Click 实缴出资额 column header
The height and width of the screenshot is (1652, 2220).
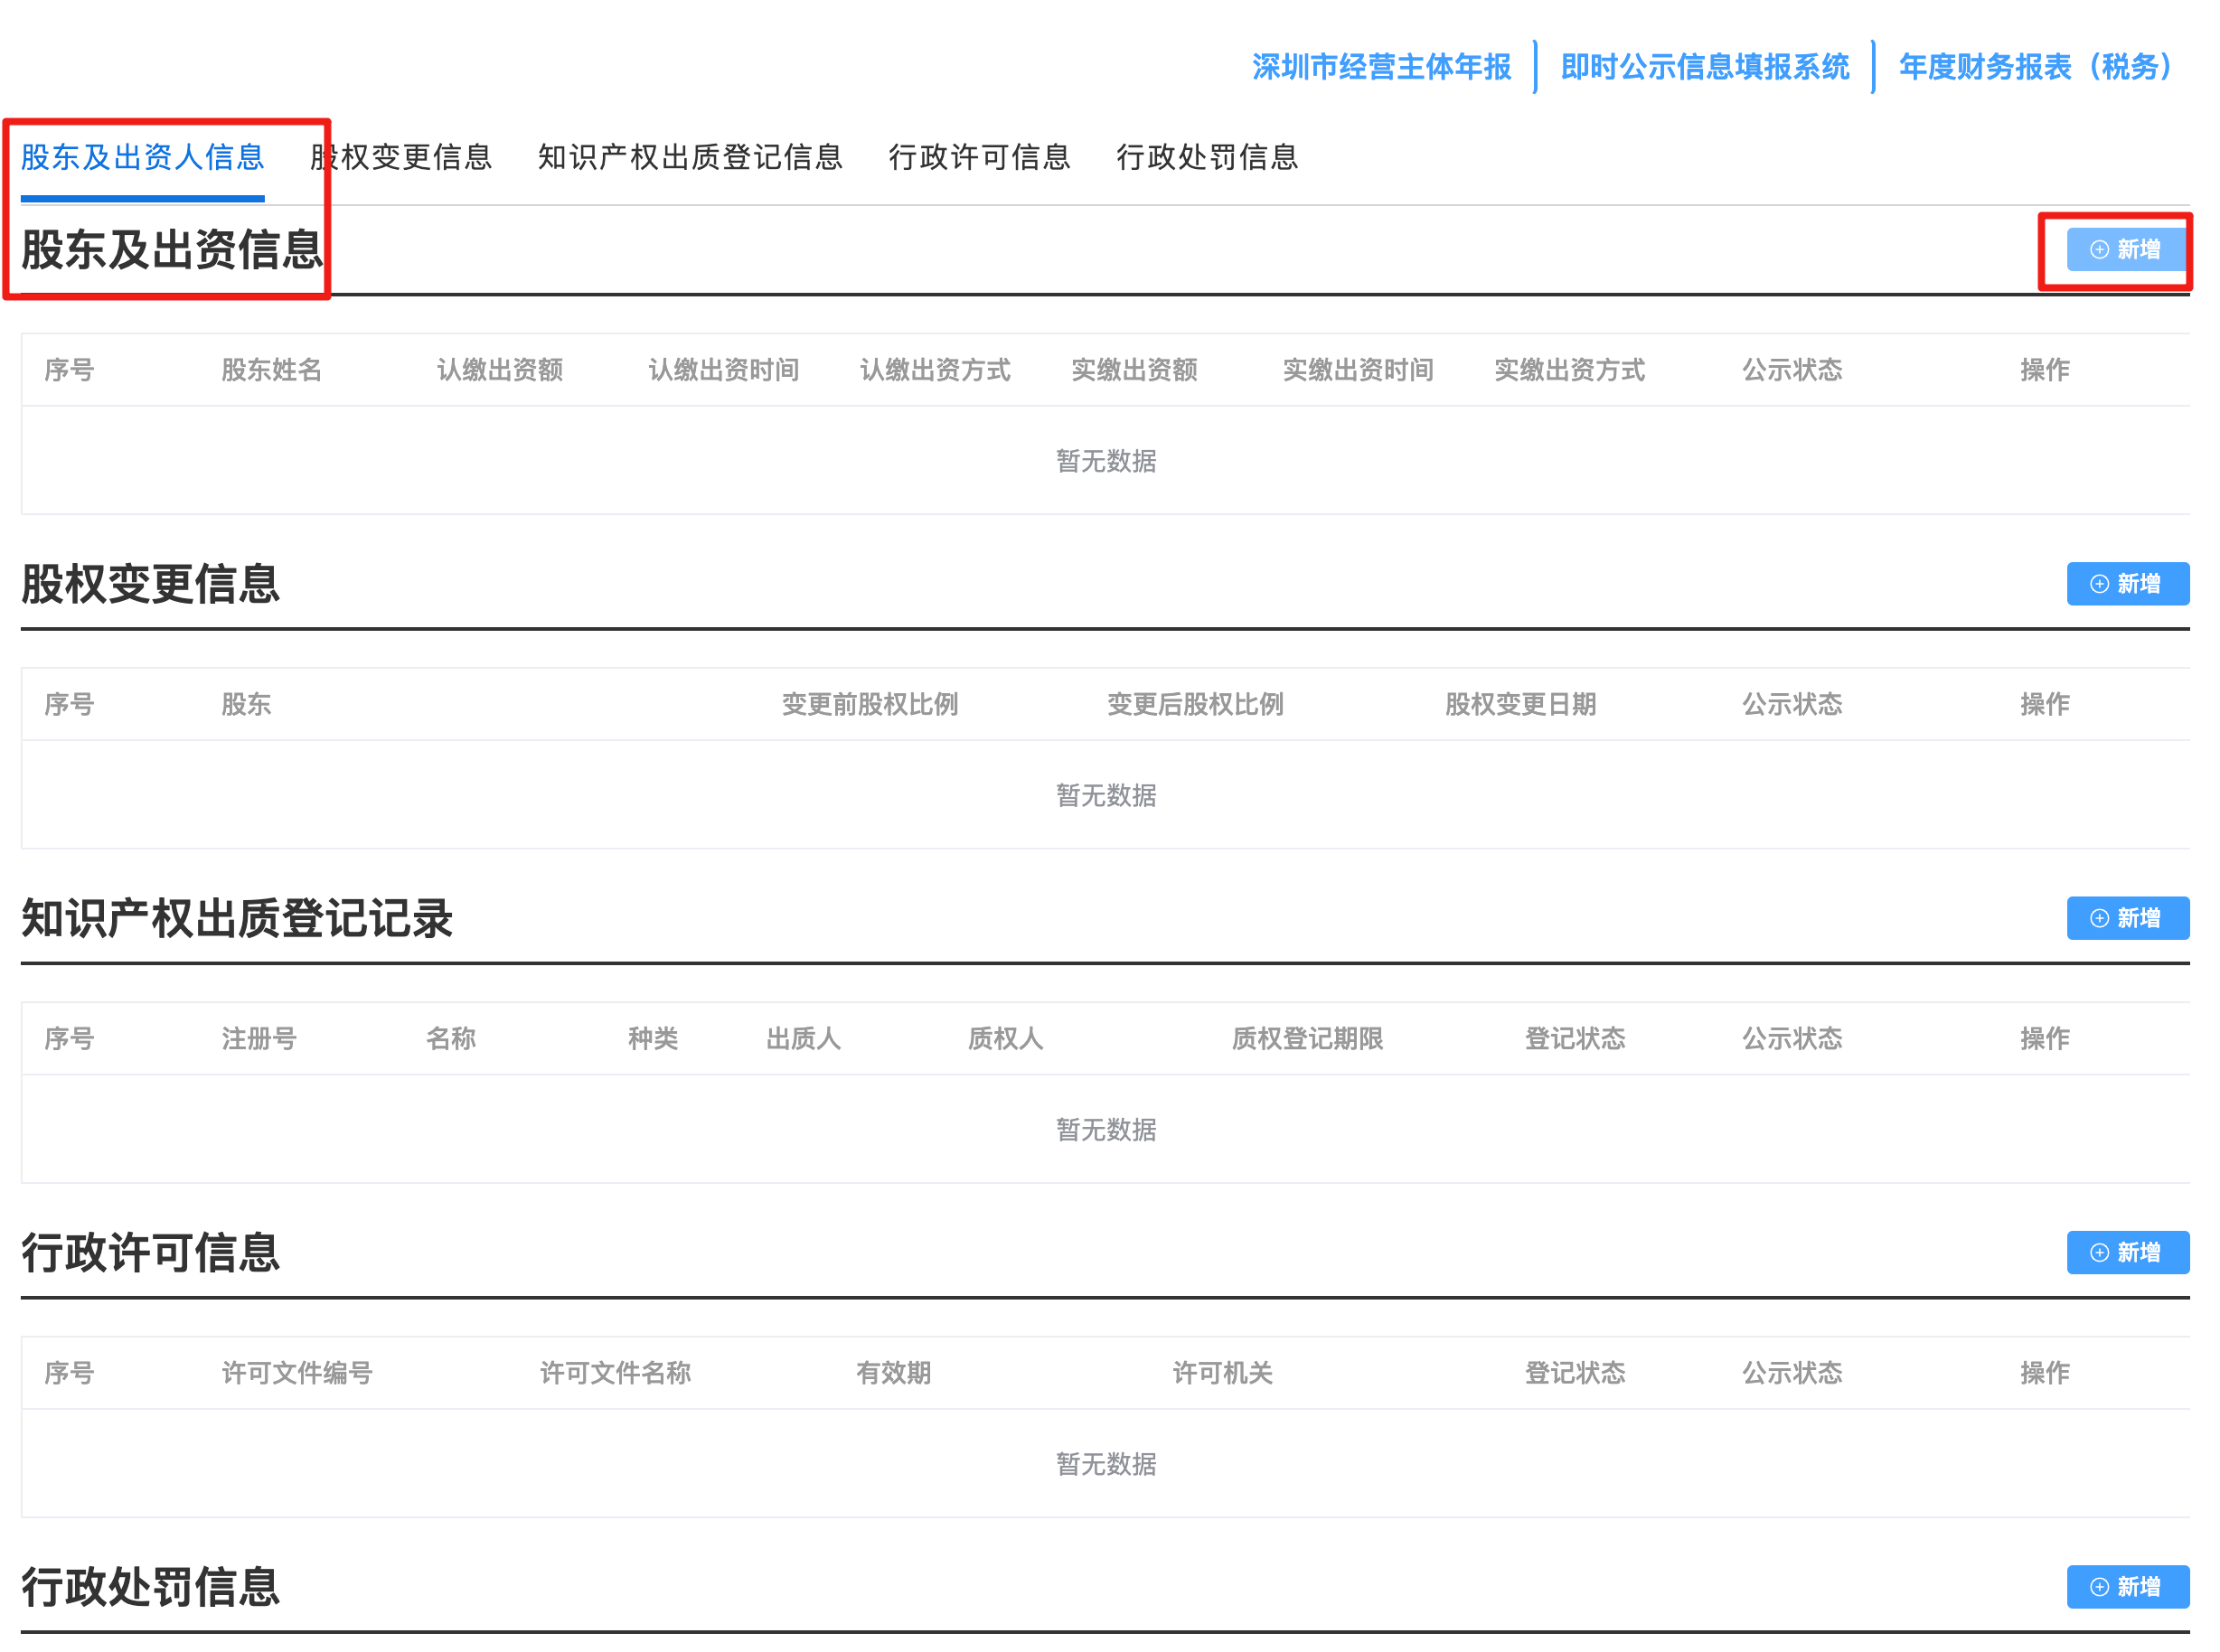pos(1134,370)
